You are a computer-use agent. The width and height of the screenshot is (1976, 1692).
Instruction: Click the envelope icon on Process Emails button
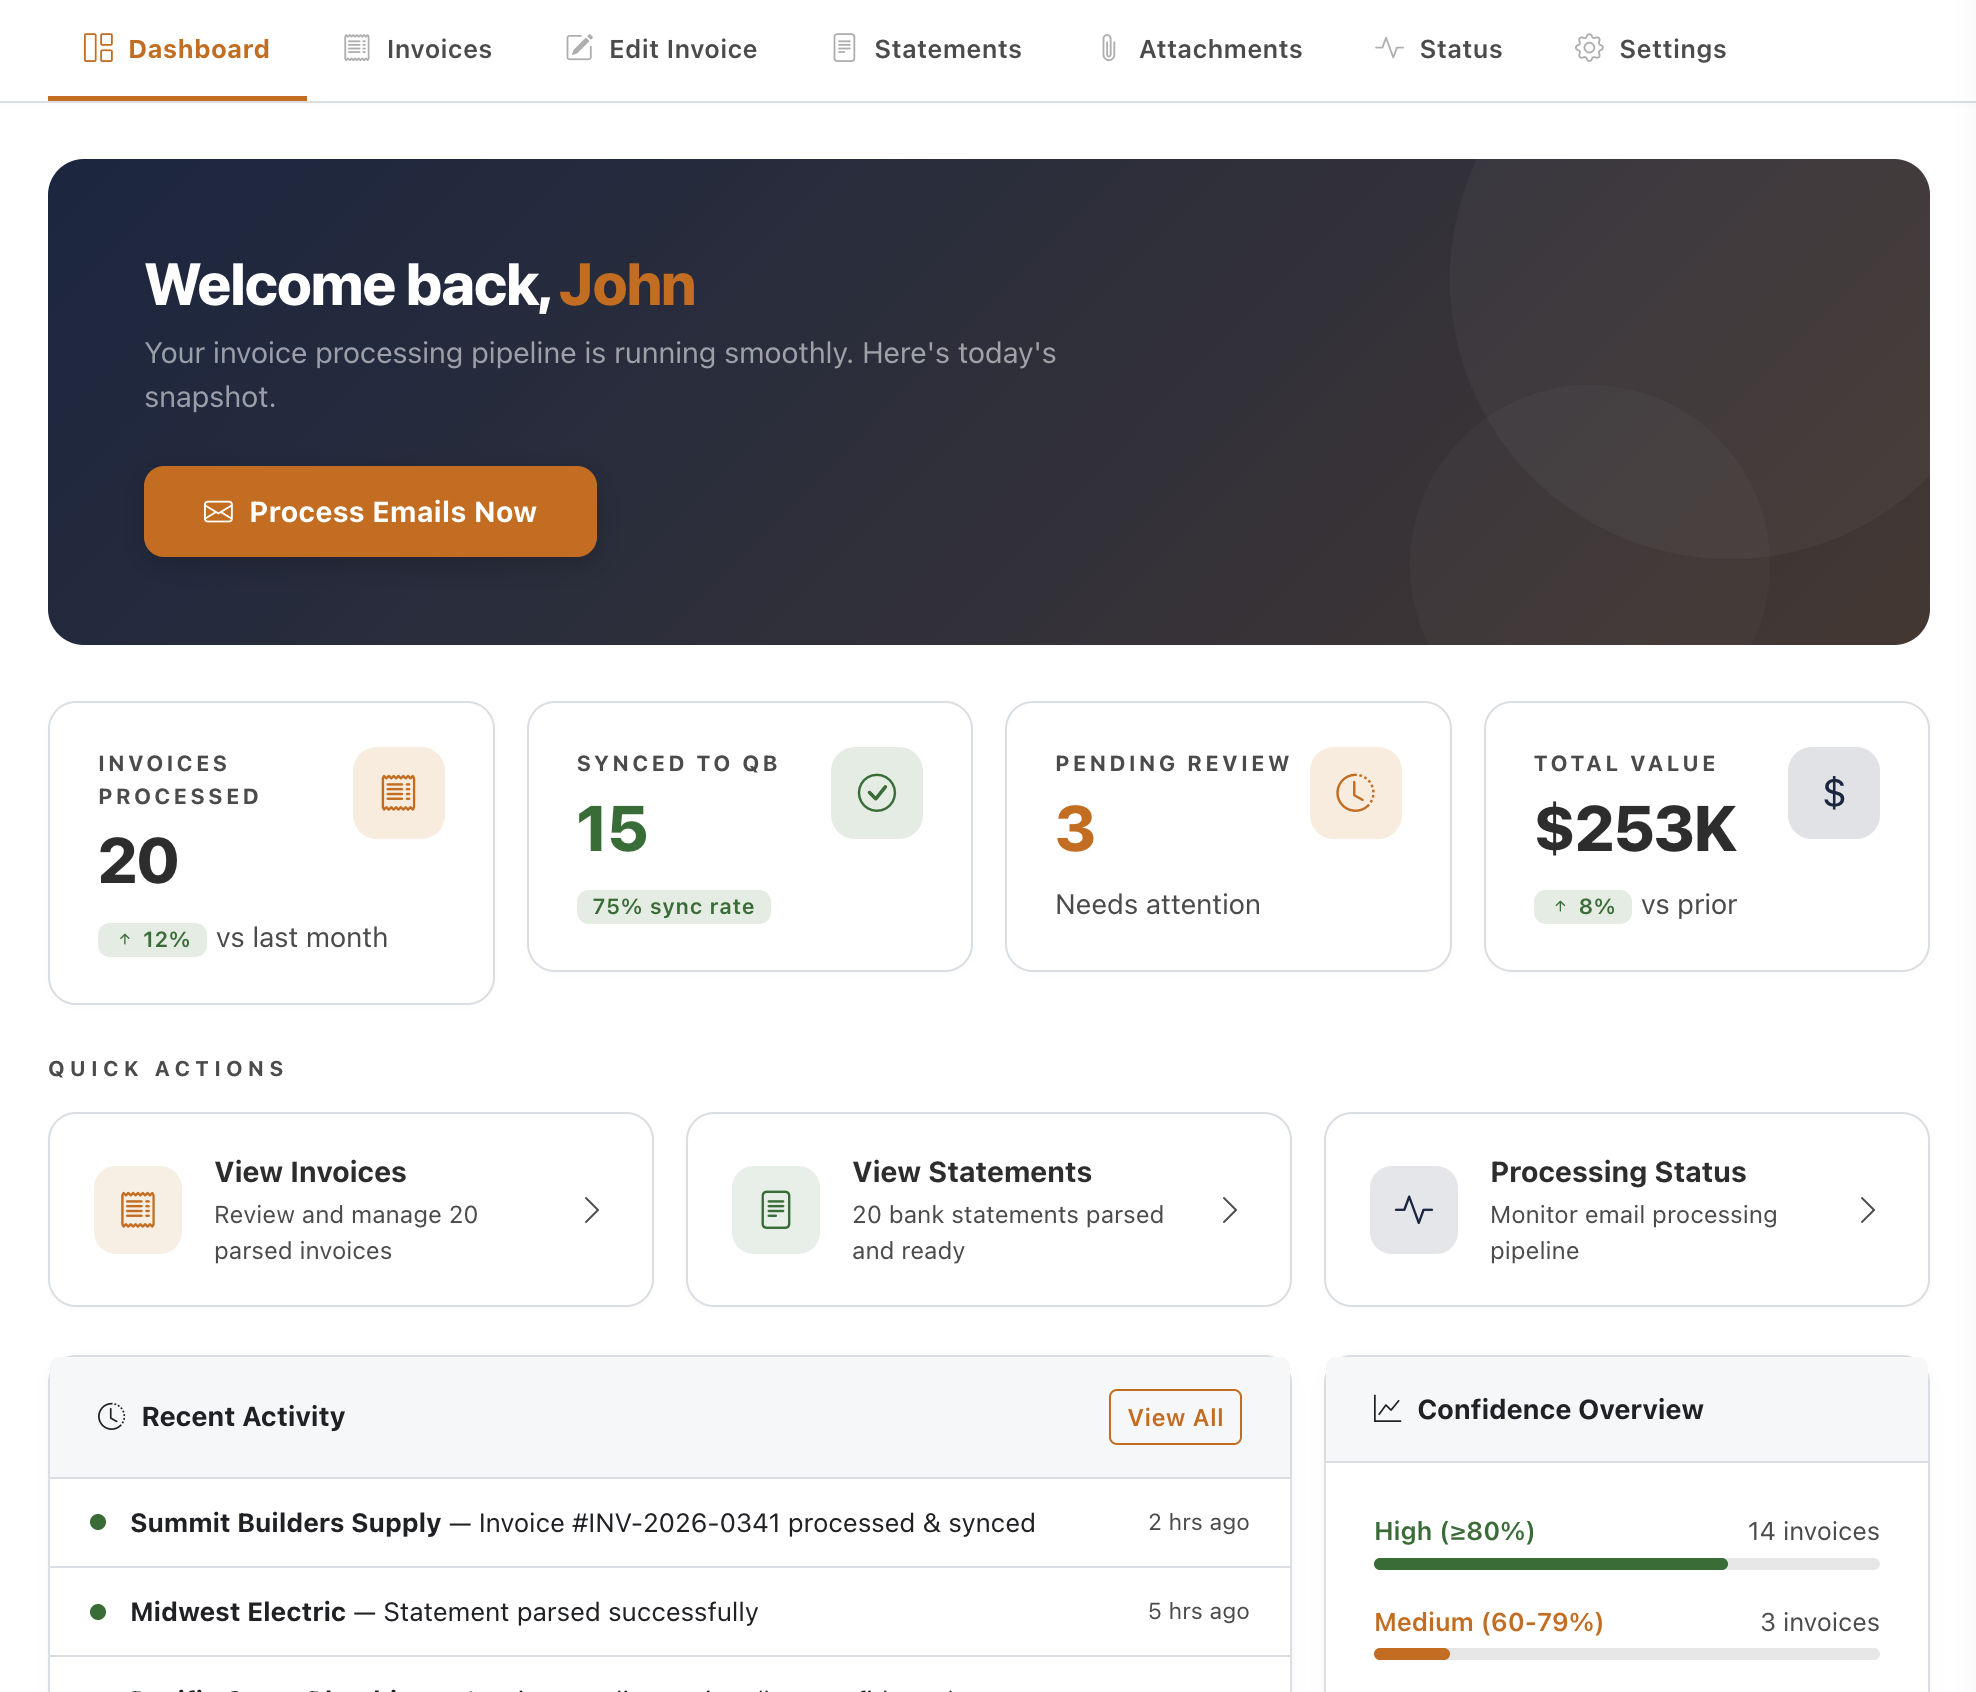(x=218, y=512)
